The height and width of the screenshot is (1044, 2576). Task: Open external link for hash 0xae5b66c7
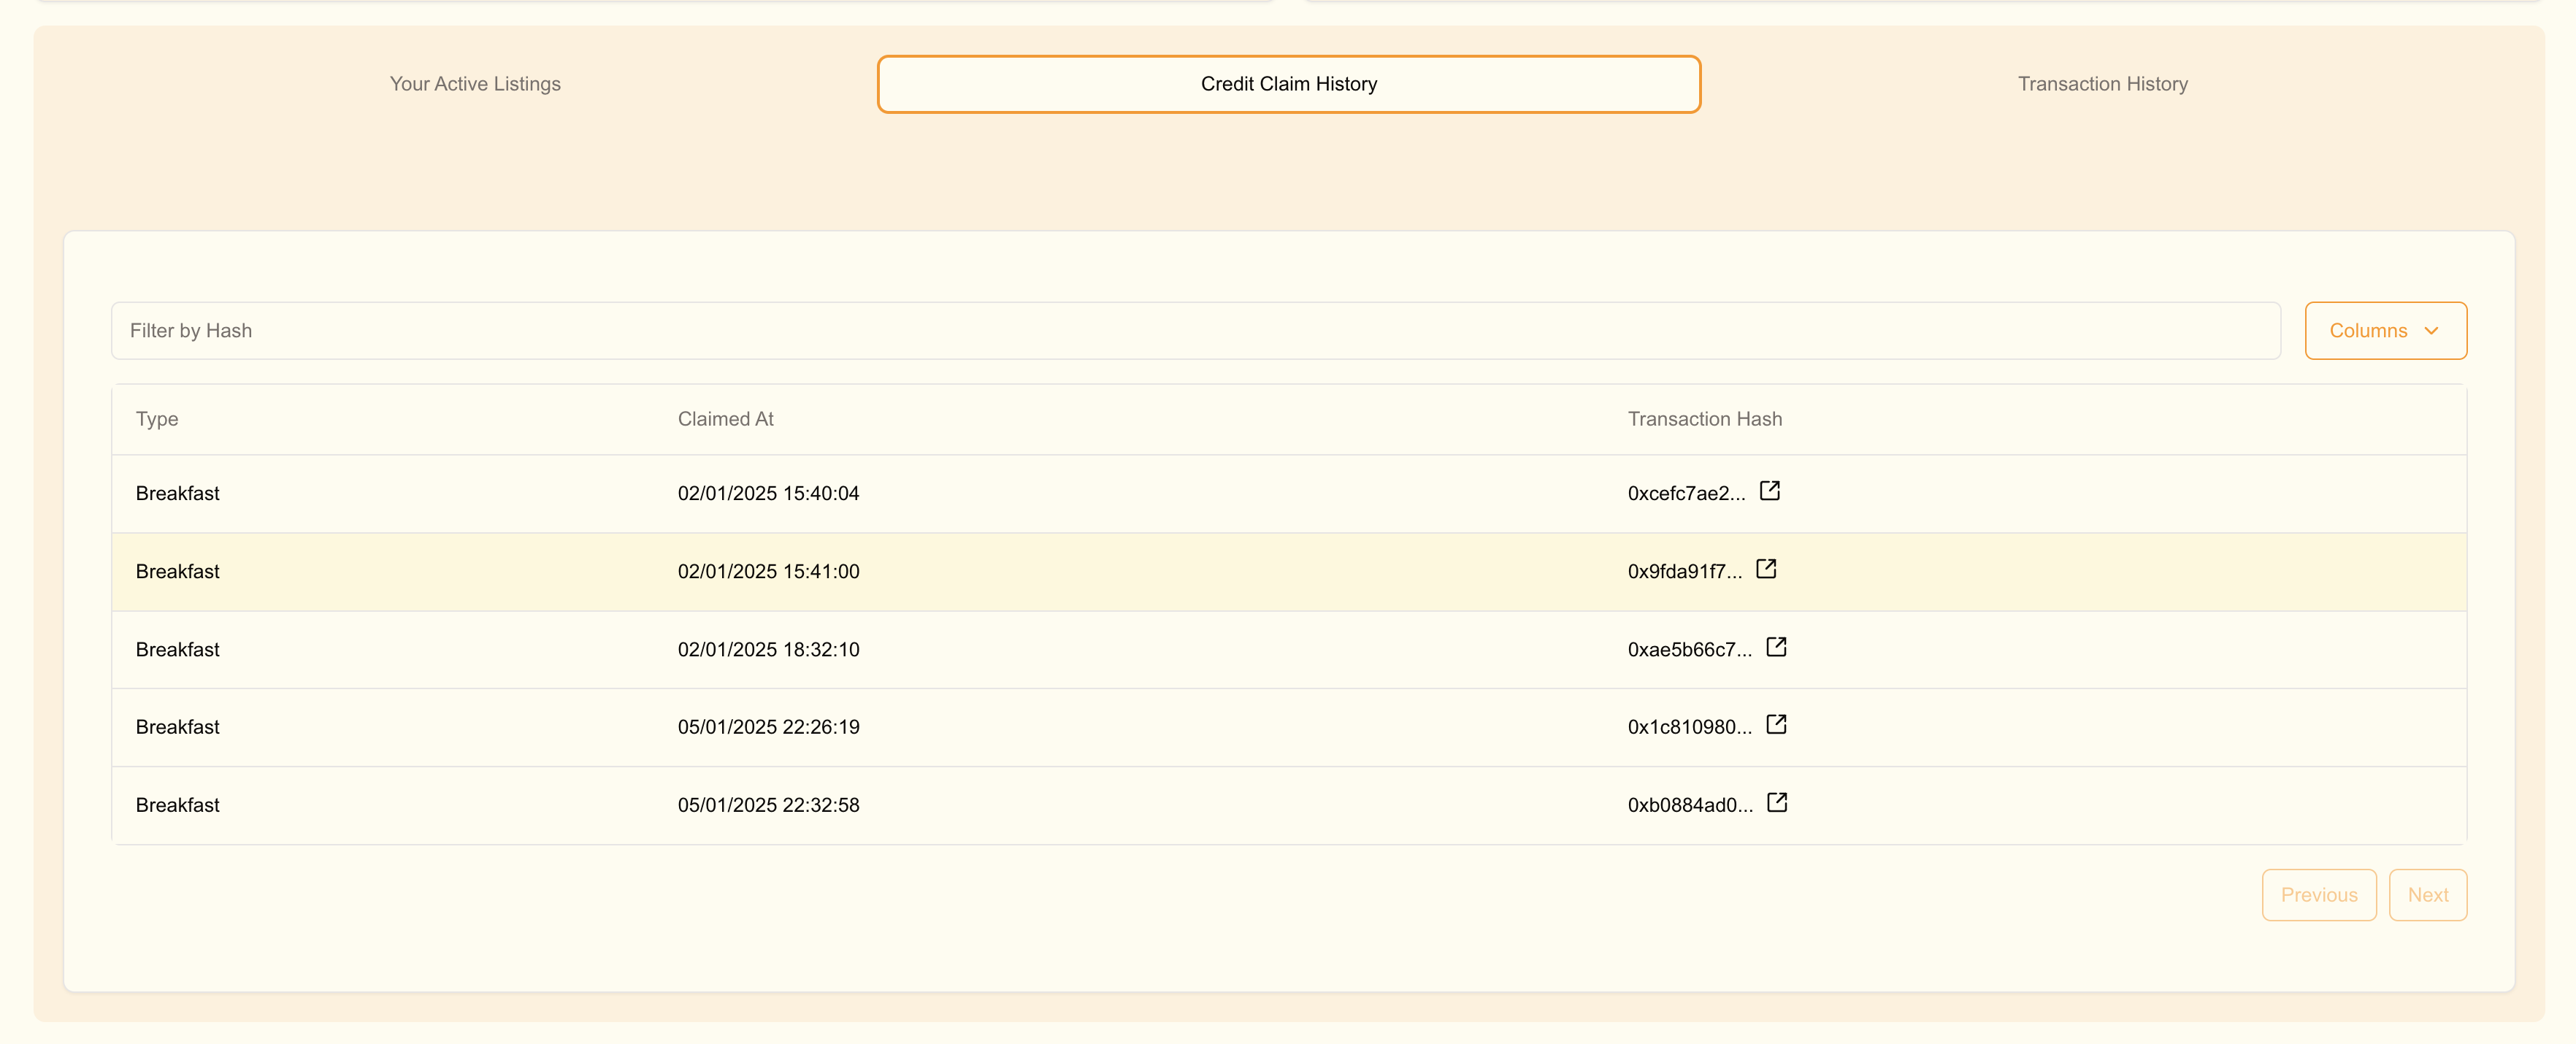click(1776, 647)
